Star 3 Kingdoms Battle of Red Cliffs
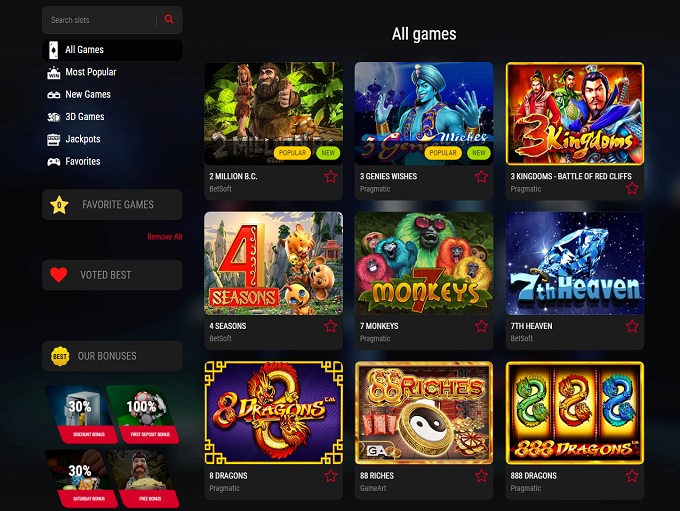The image size is (680, 511). click(x=632, y=188)
